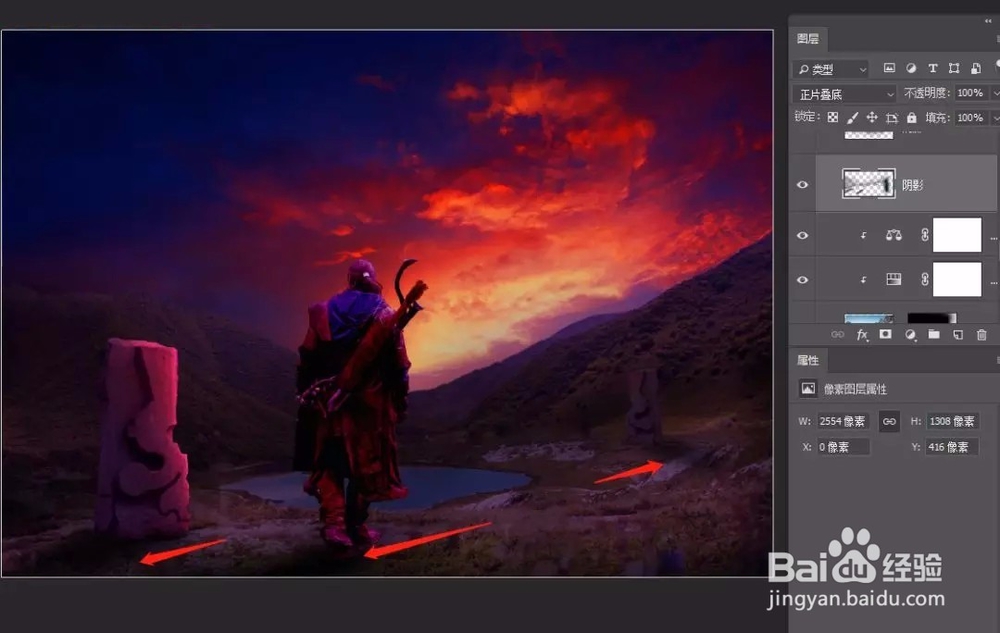The image size is (1000, 633).
Task: Toggle width-height link constraint in Properties
Action: 889,421
